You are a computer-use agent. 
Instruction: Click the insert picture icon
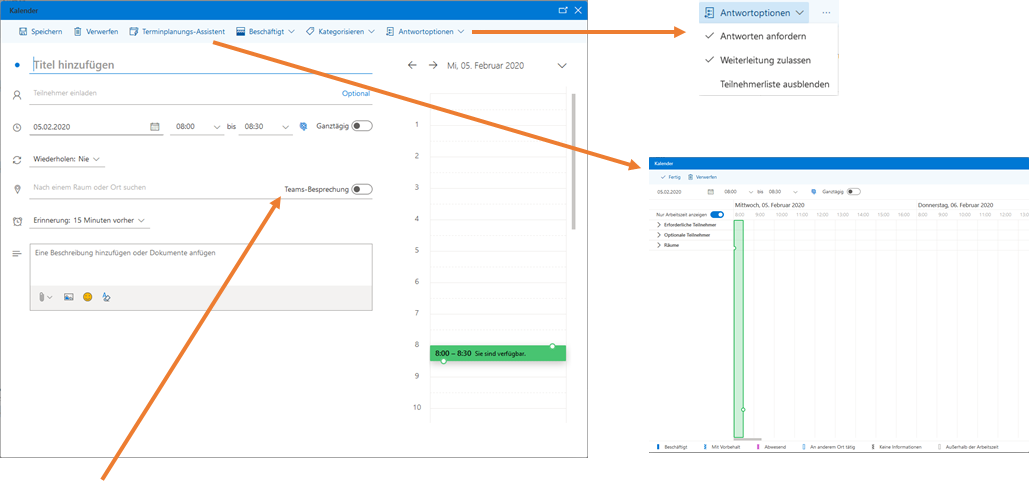(68, 297)
